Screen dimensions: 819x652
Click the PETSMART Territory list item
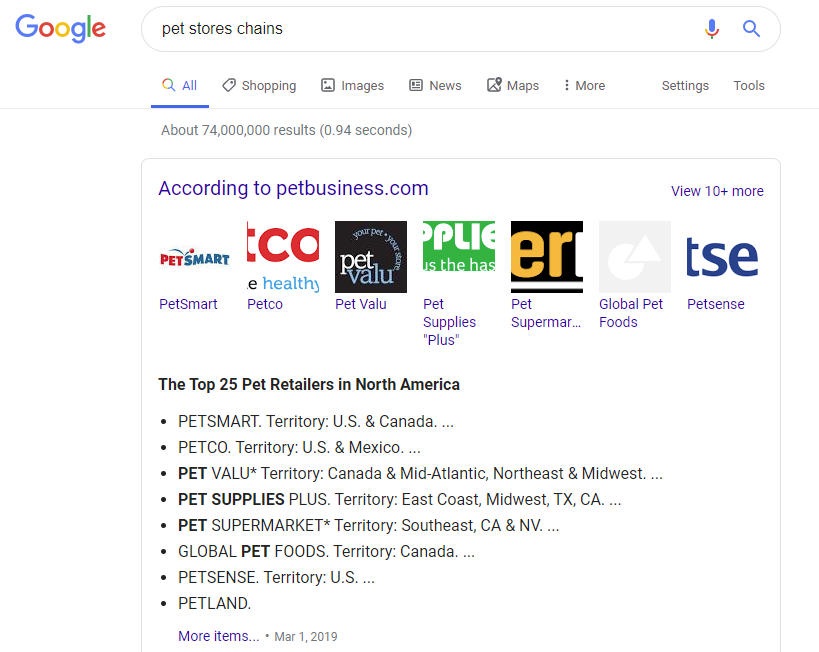[x=316, y=421]
